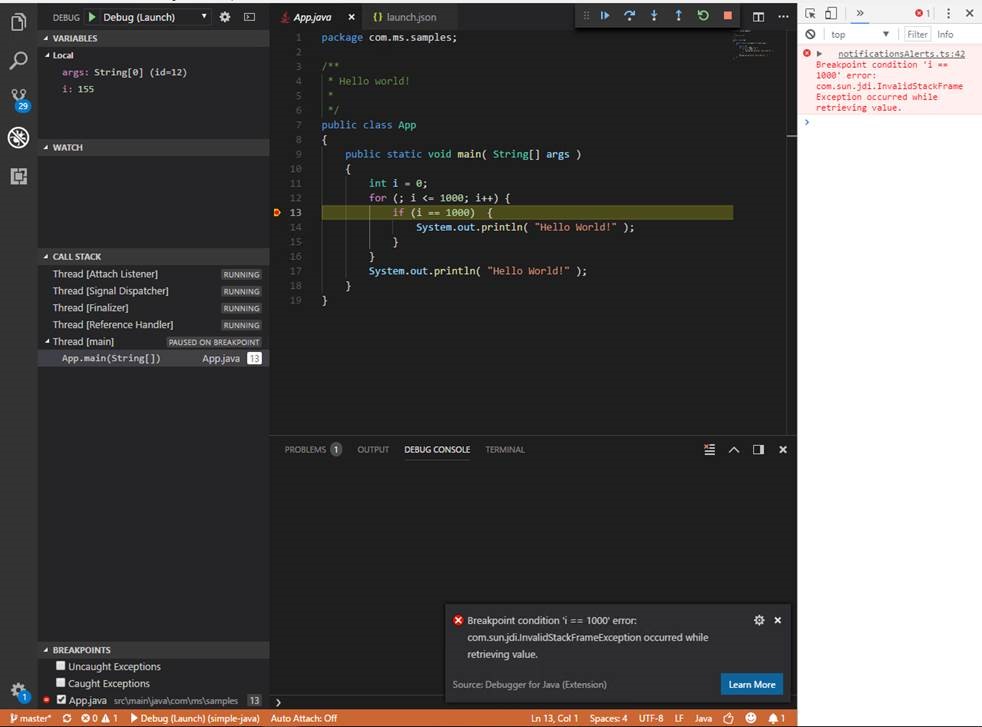This screenshot has width=982, height=727.
Task: Open the Debug view in activity bar
Action: [x=18, y=137]
